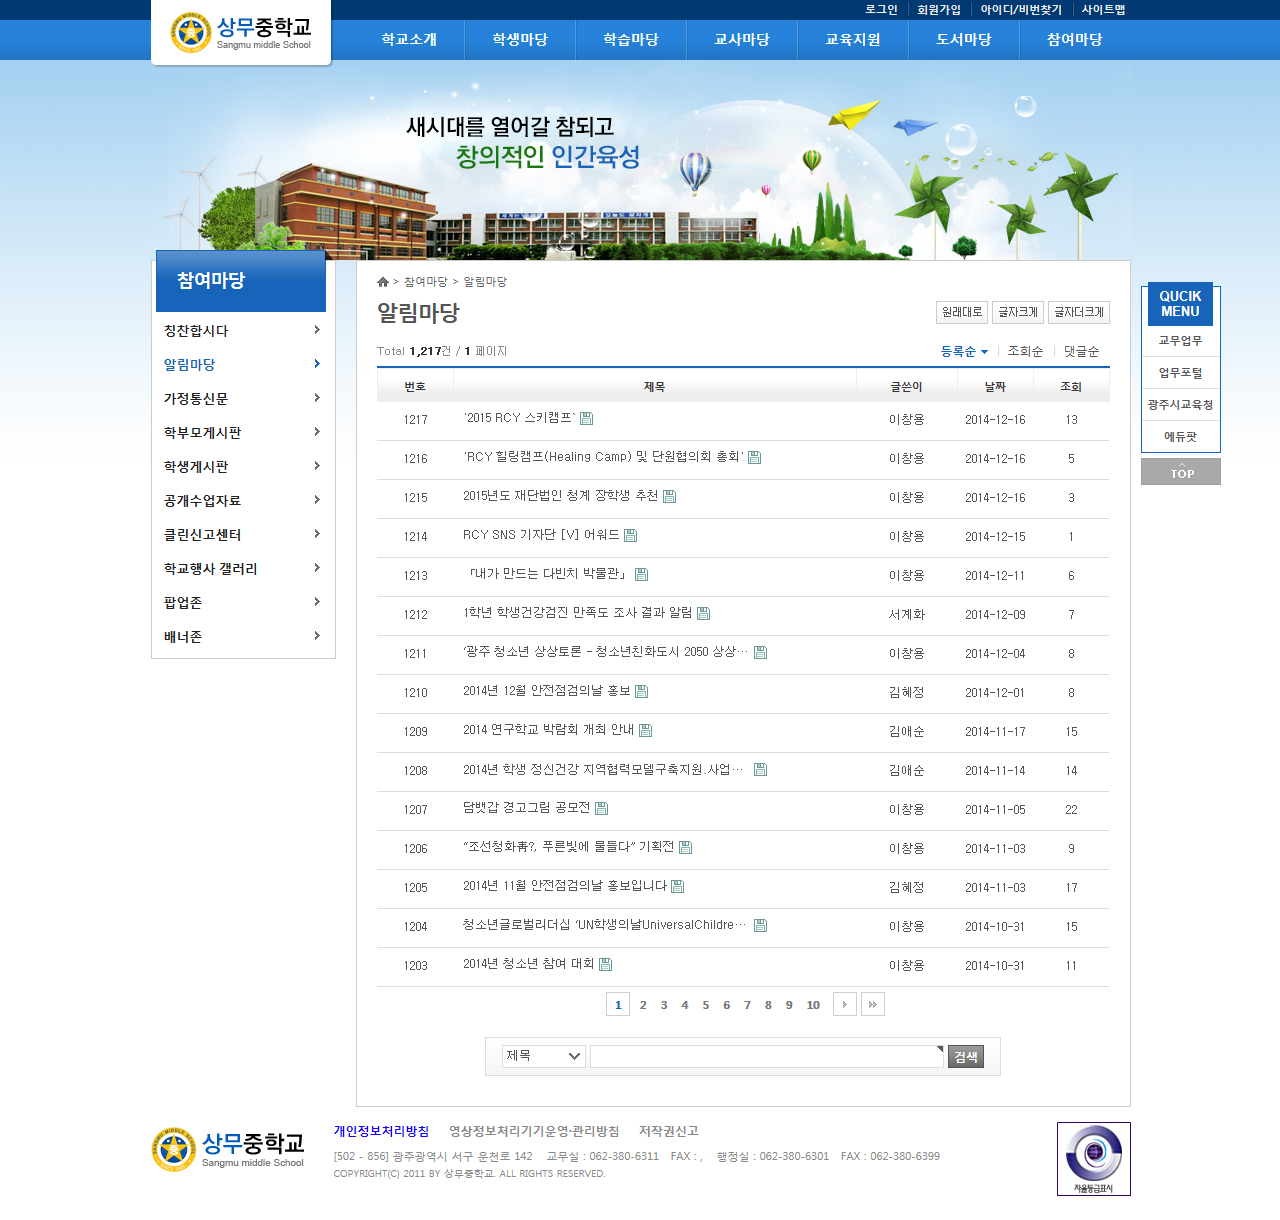
Task: Click the home icon in breadcrumb
Action: pyautogui.click(x=382, y=282)
